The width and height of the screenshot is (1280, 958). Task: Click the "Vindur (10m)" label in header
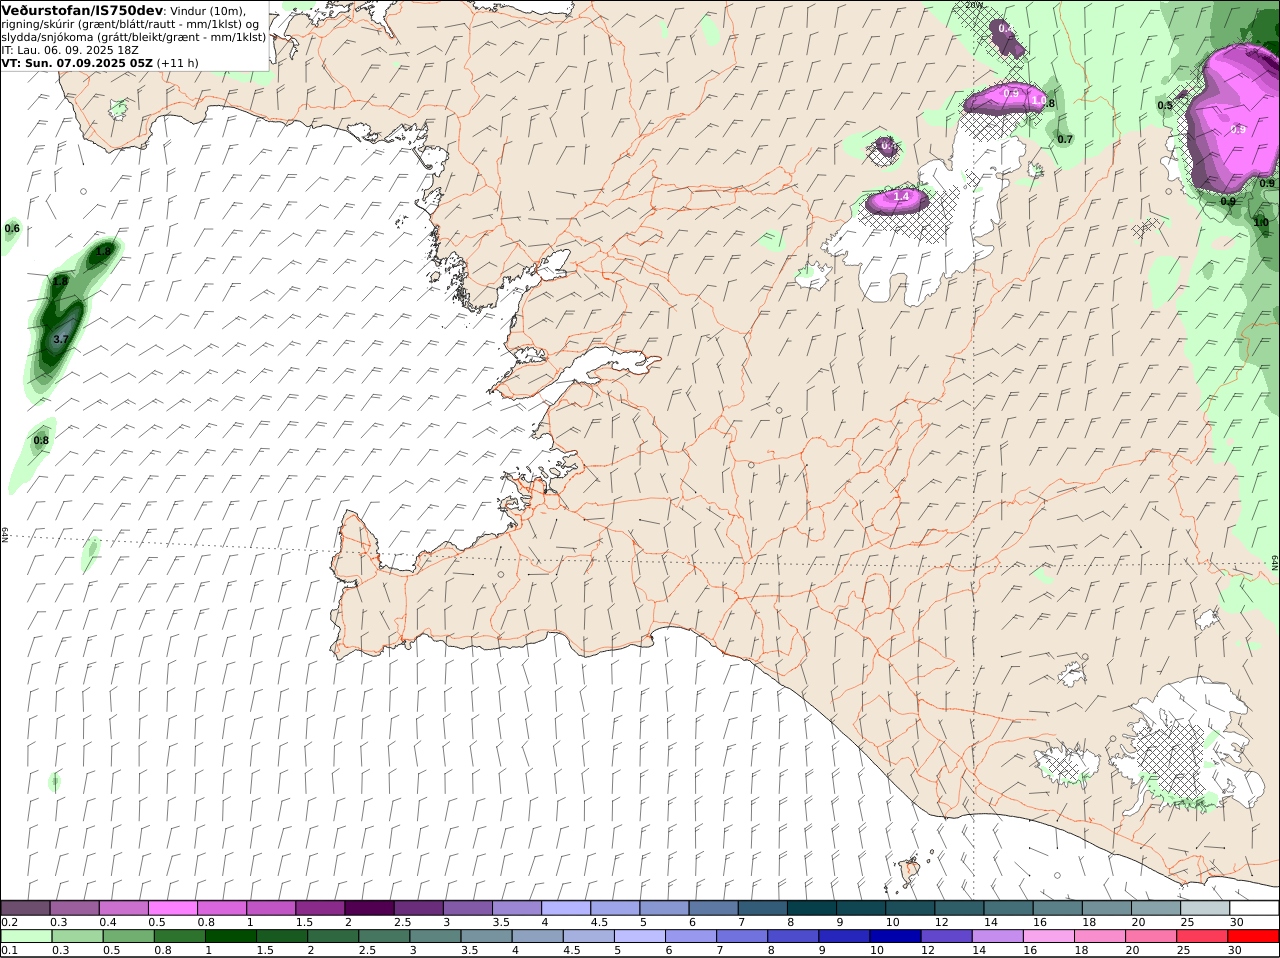(208, 11)
